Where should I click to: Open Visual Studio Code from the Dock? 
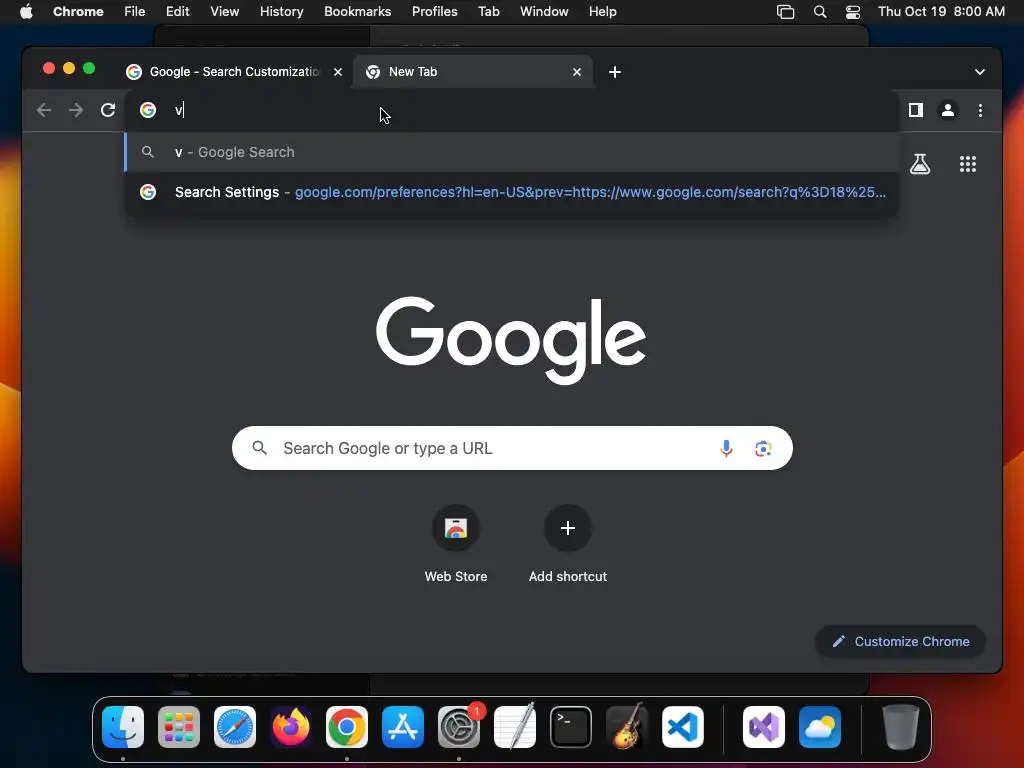click(682, 727)
